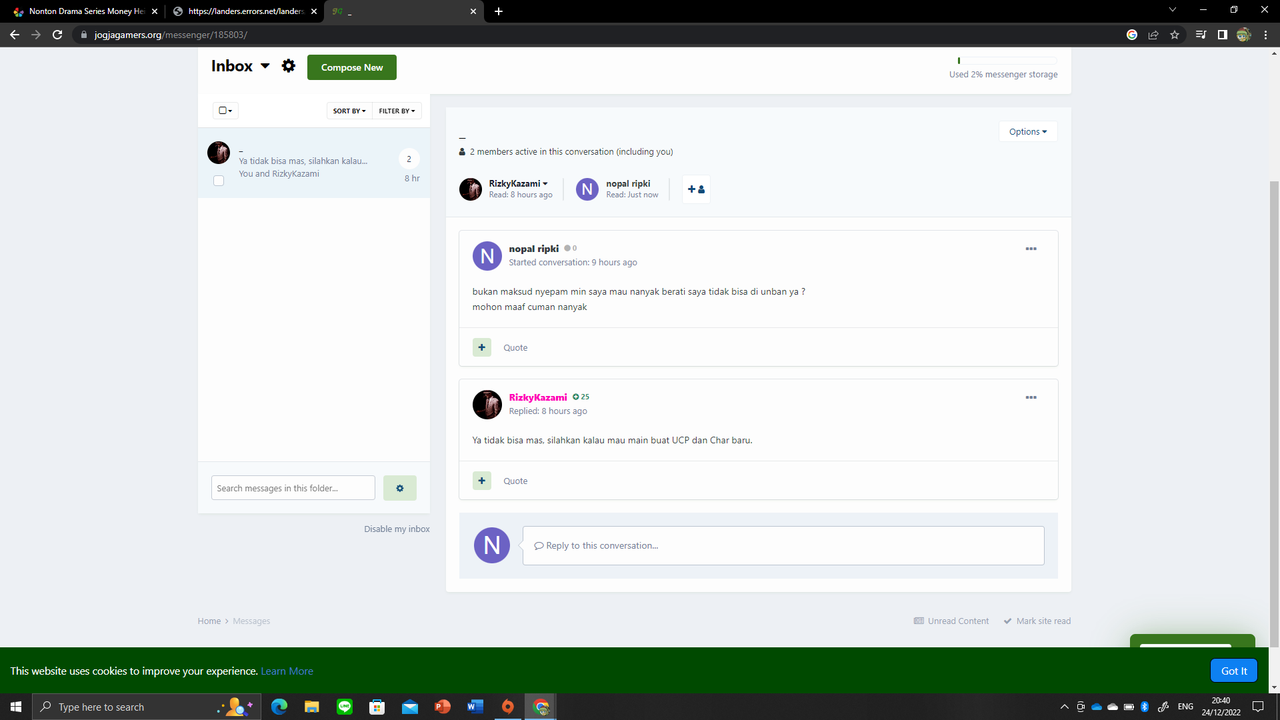Click Quote under nopal ripki's message

pyautogui.click(x=515, y=348)
